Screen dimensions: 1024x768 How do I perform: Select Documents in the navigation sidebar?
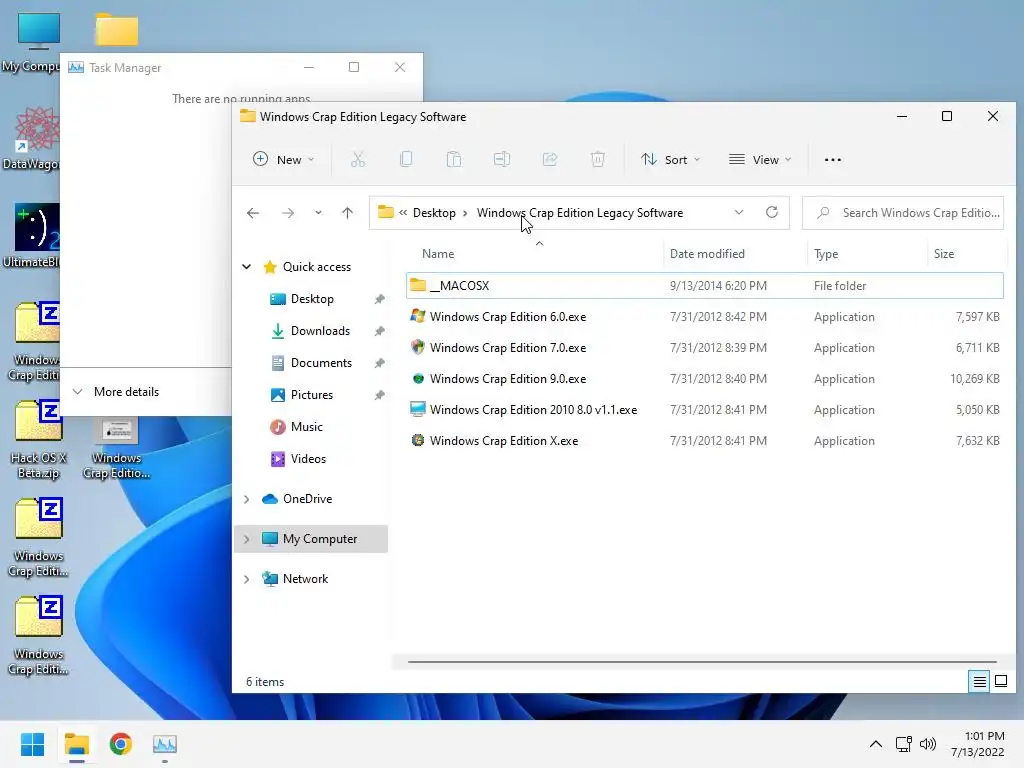tap(321, 362)
